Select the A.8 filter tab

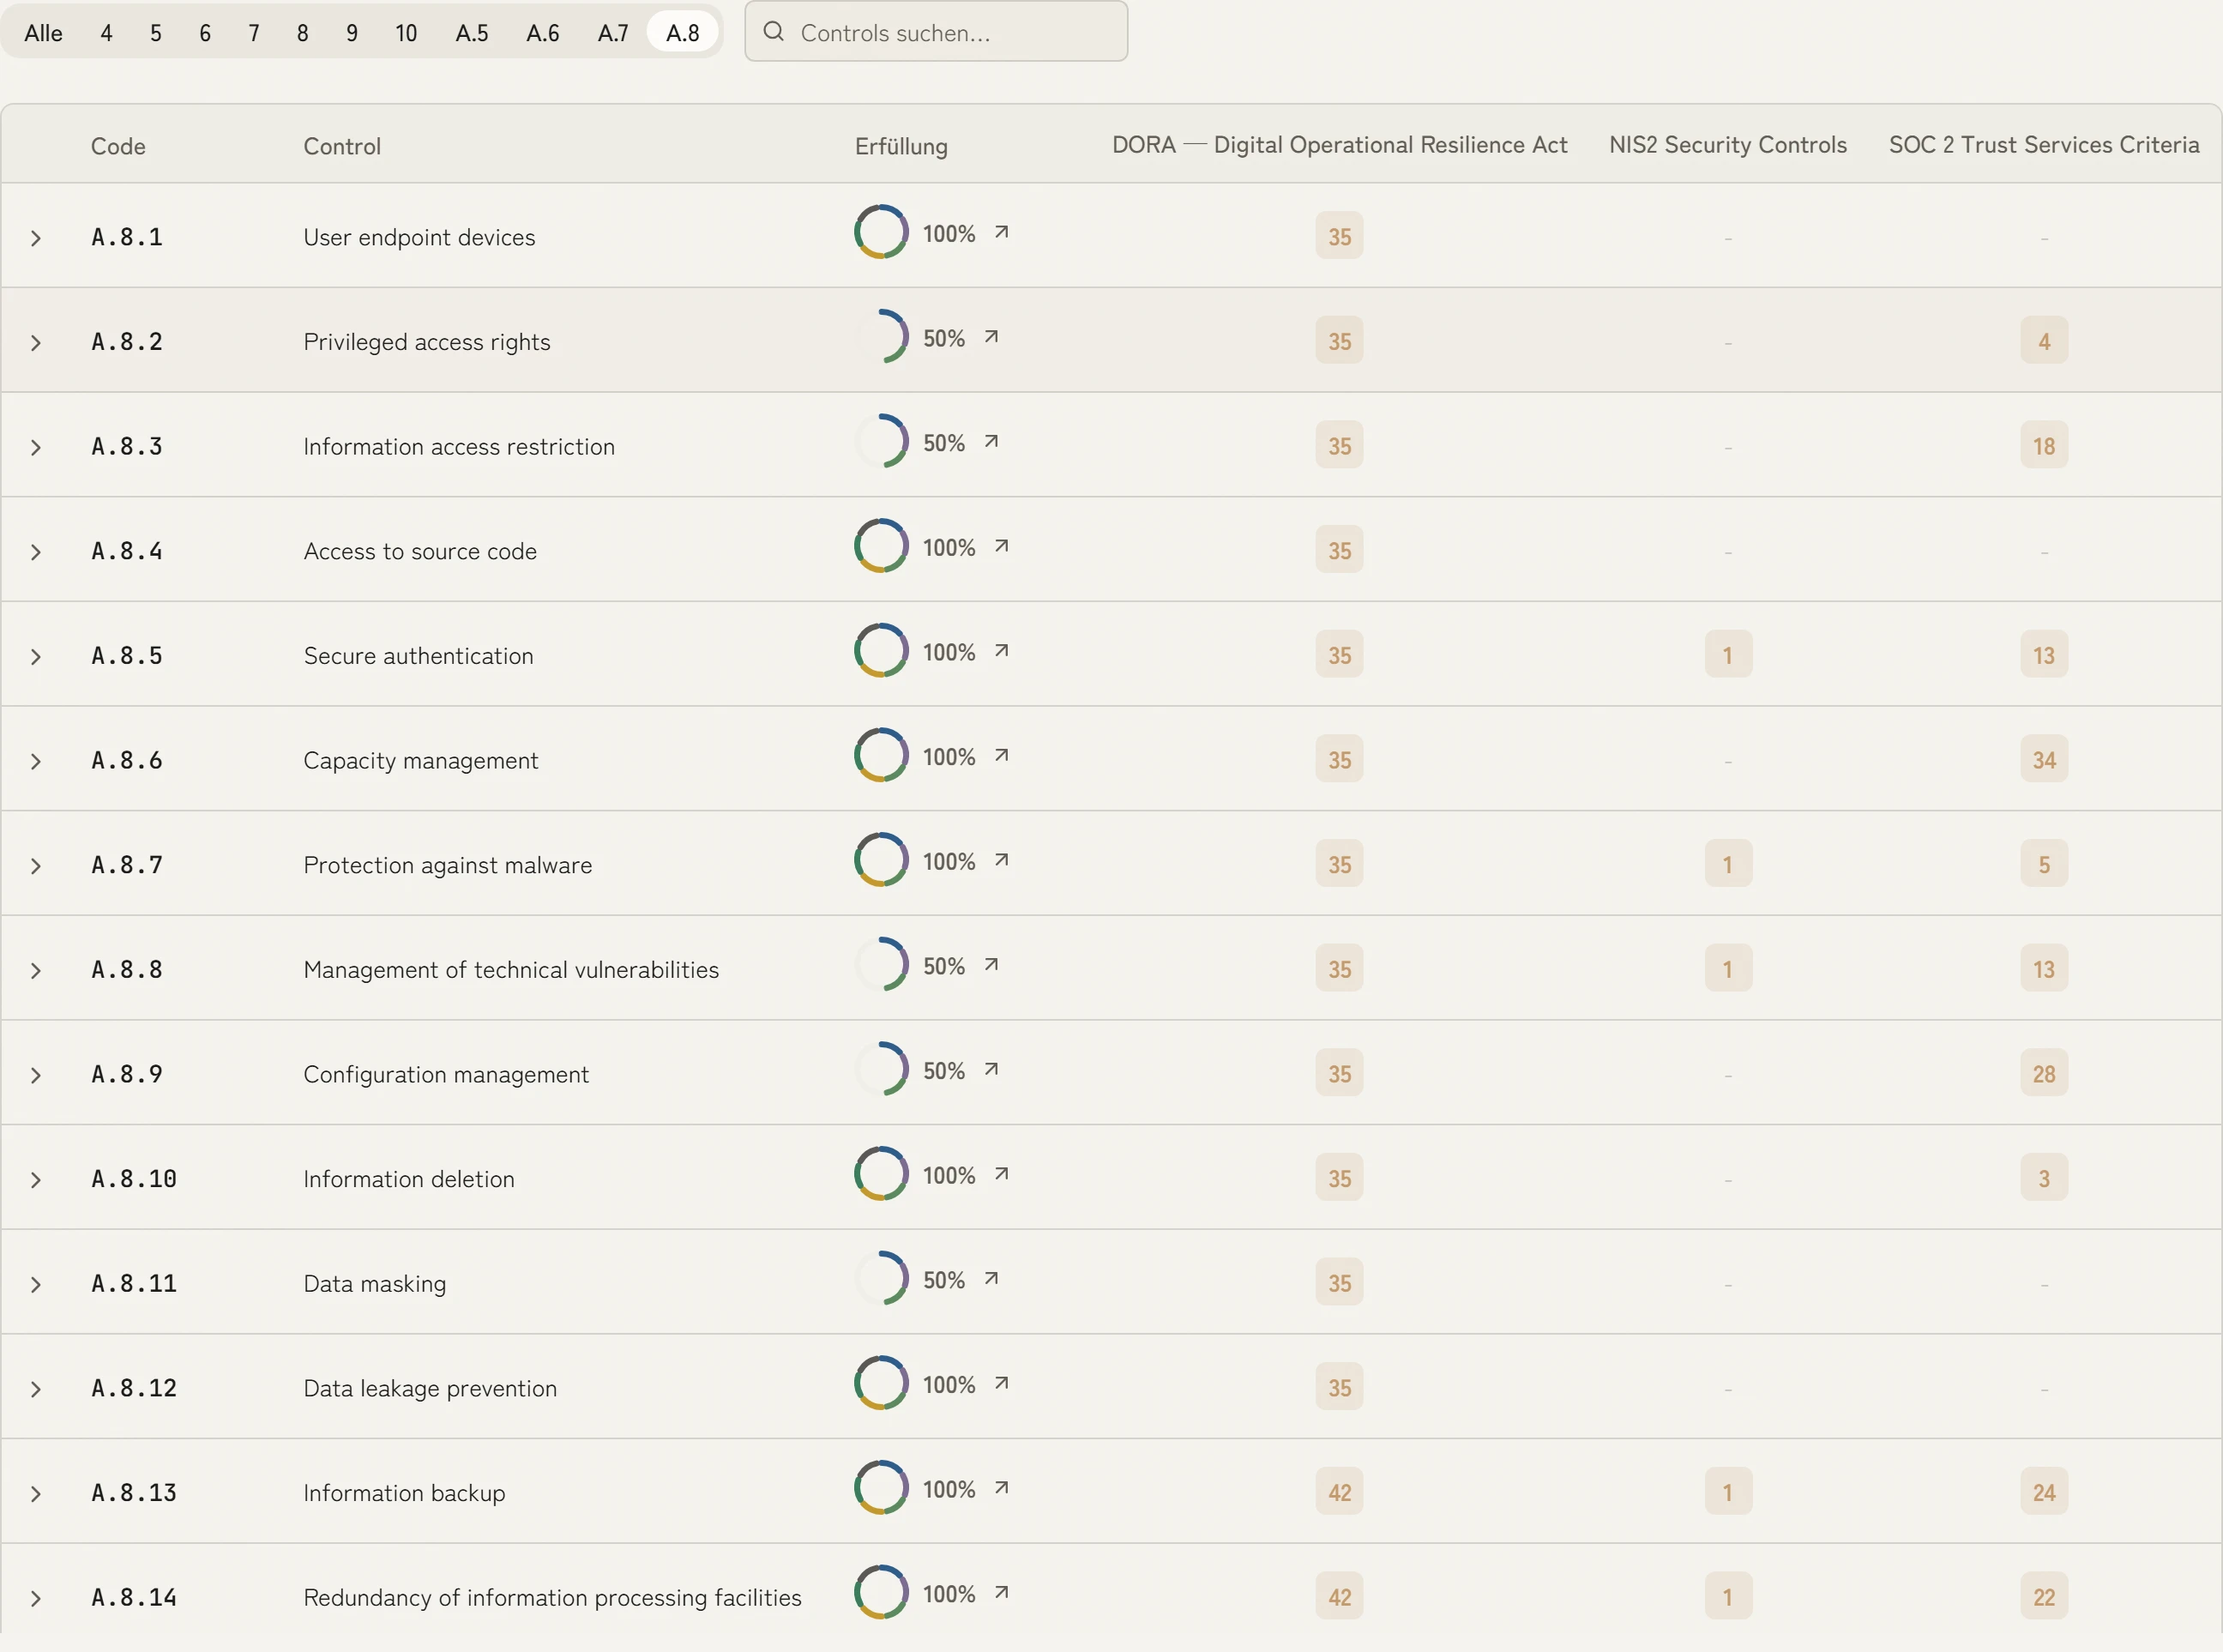click(683, 33)
